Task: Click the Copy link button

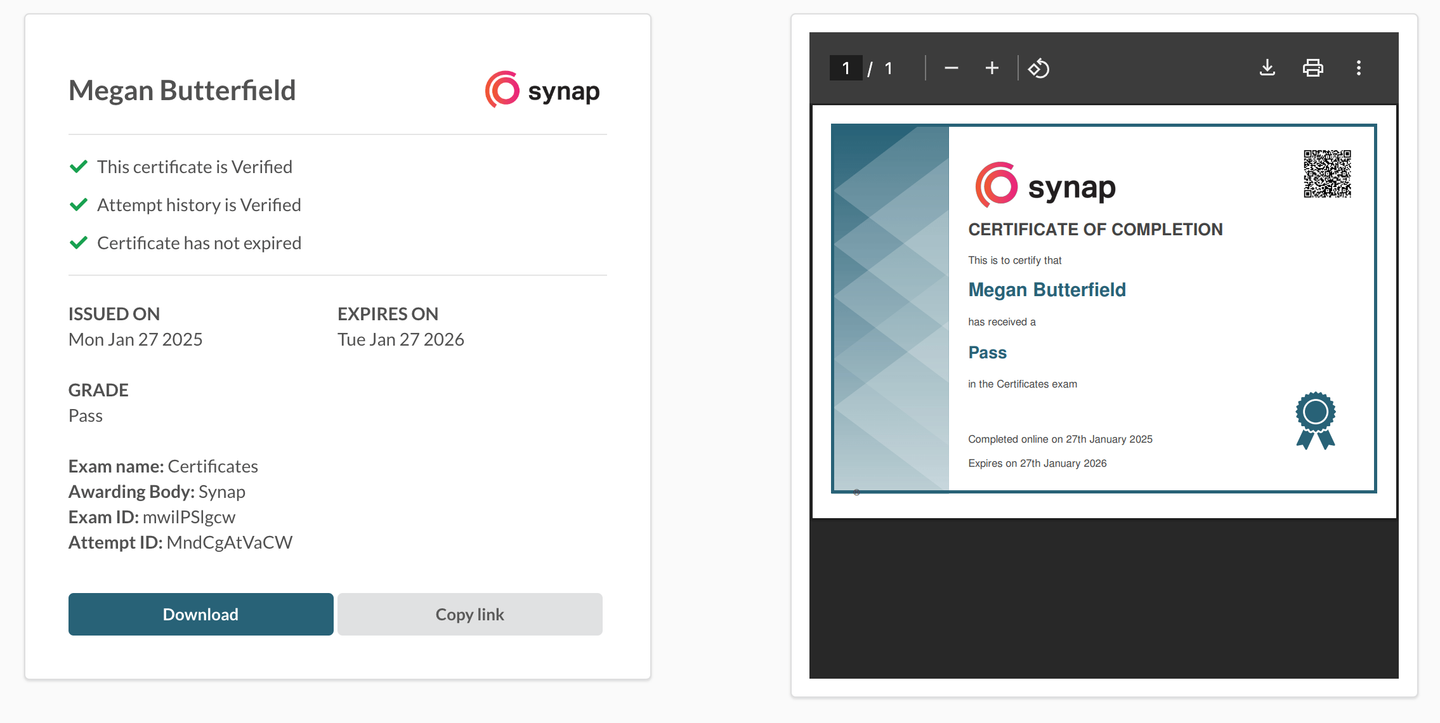Action: (469, 614)
